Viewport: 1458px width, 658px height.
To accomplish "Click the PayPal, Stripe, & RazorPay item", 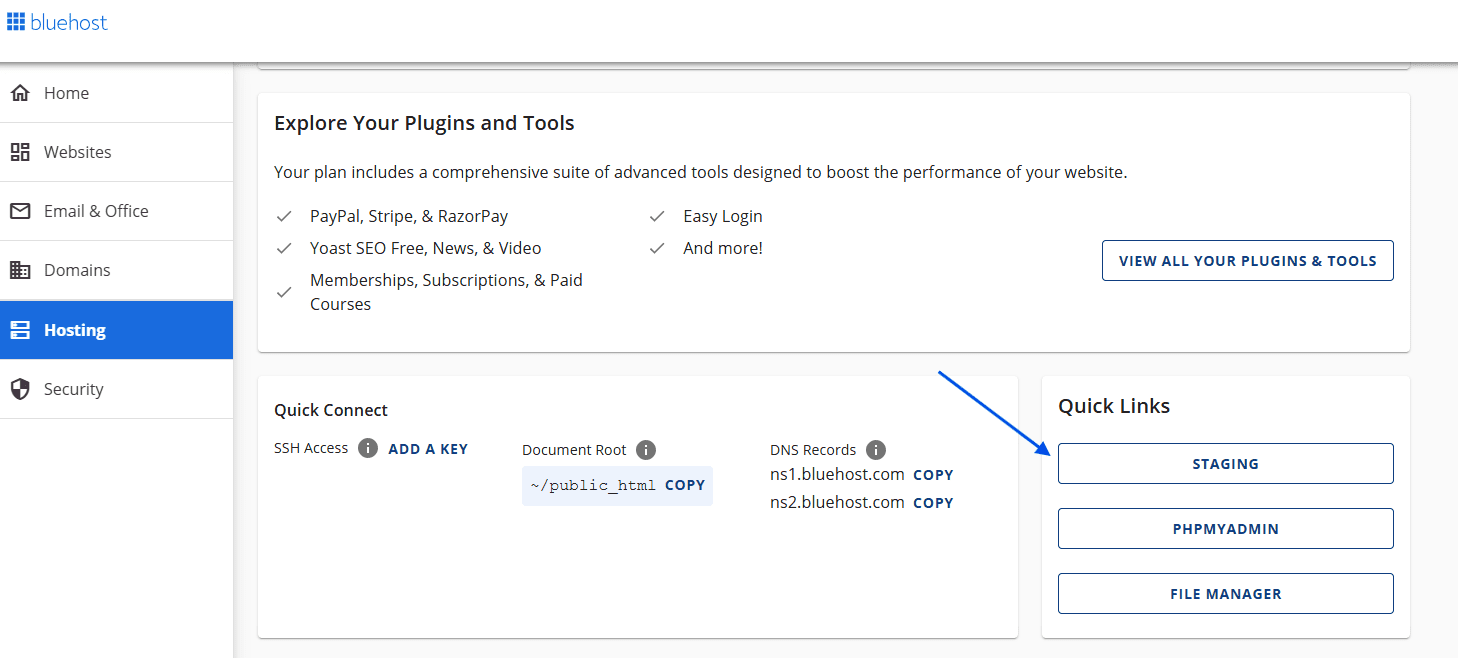I will (409, 216).
